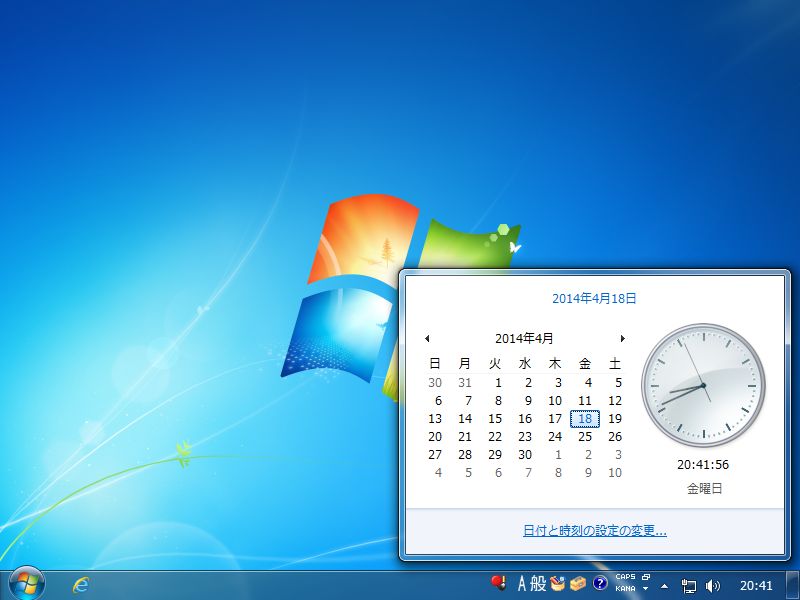Screen dimensions: 800x600
Task: Select highlighted date 18 in calendar
Action: 585,419
